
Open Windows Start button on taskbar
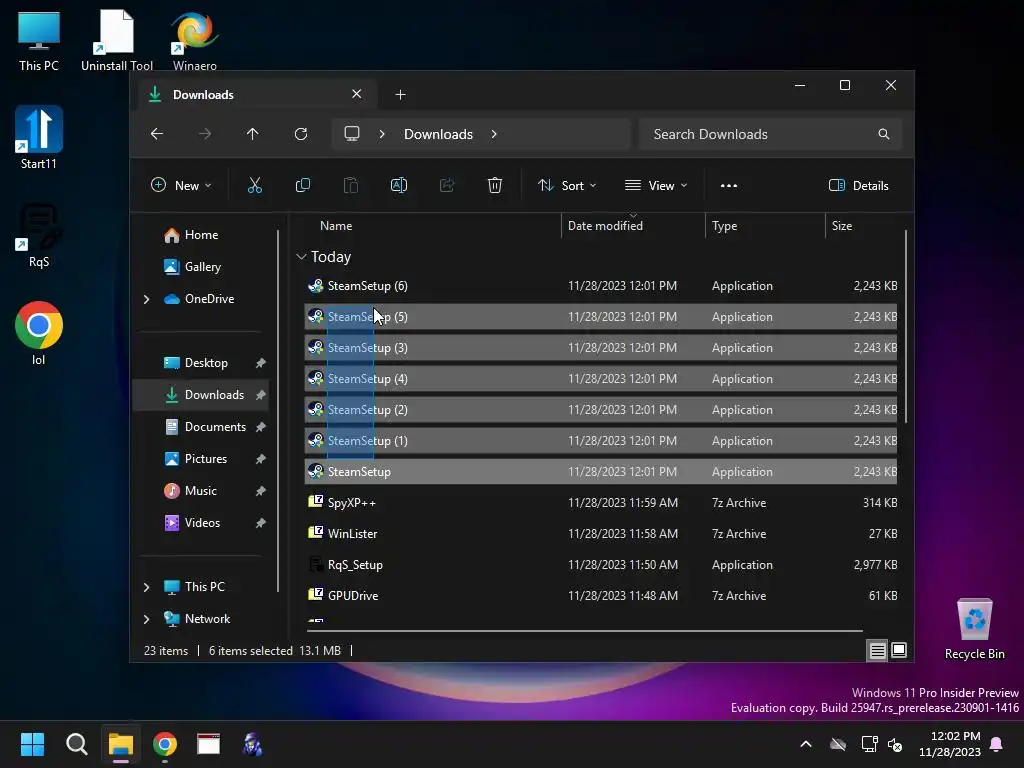(x=32, y=744)
